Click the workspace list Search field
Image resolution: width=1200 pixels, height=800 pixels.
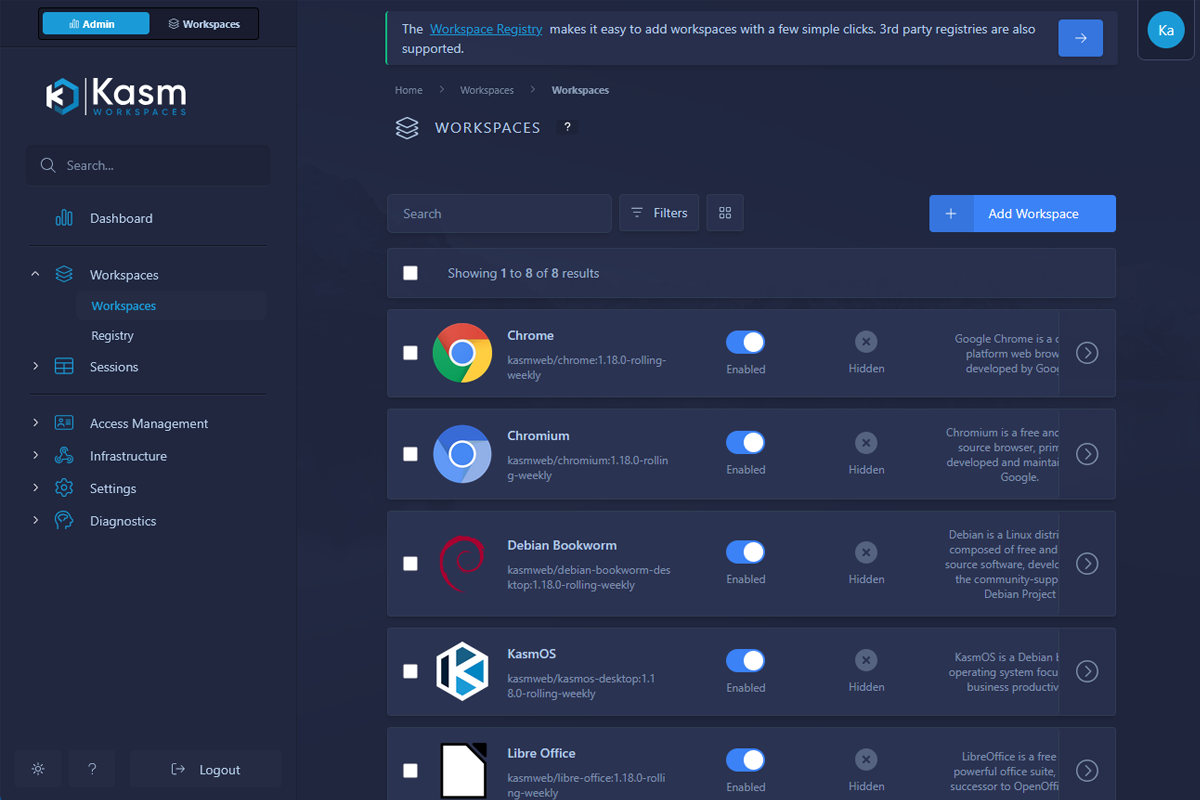(499, 214)
